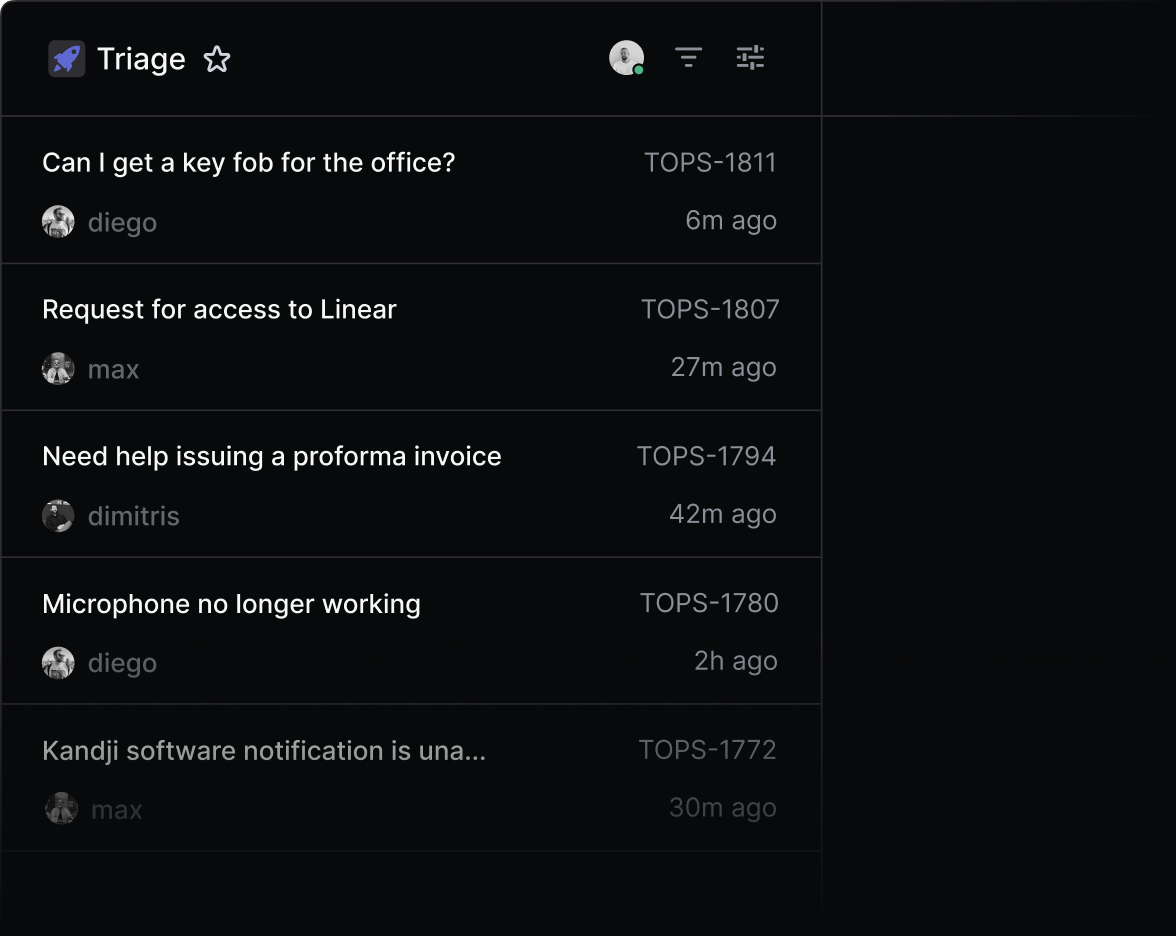Open the filter options icon
The height and width of the screenshot is (936, 1176).
pyautogui.click(x=688, y=58)
